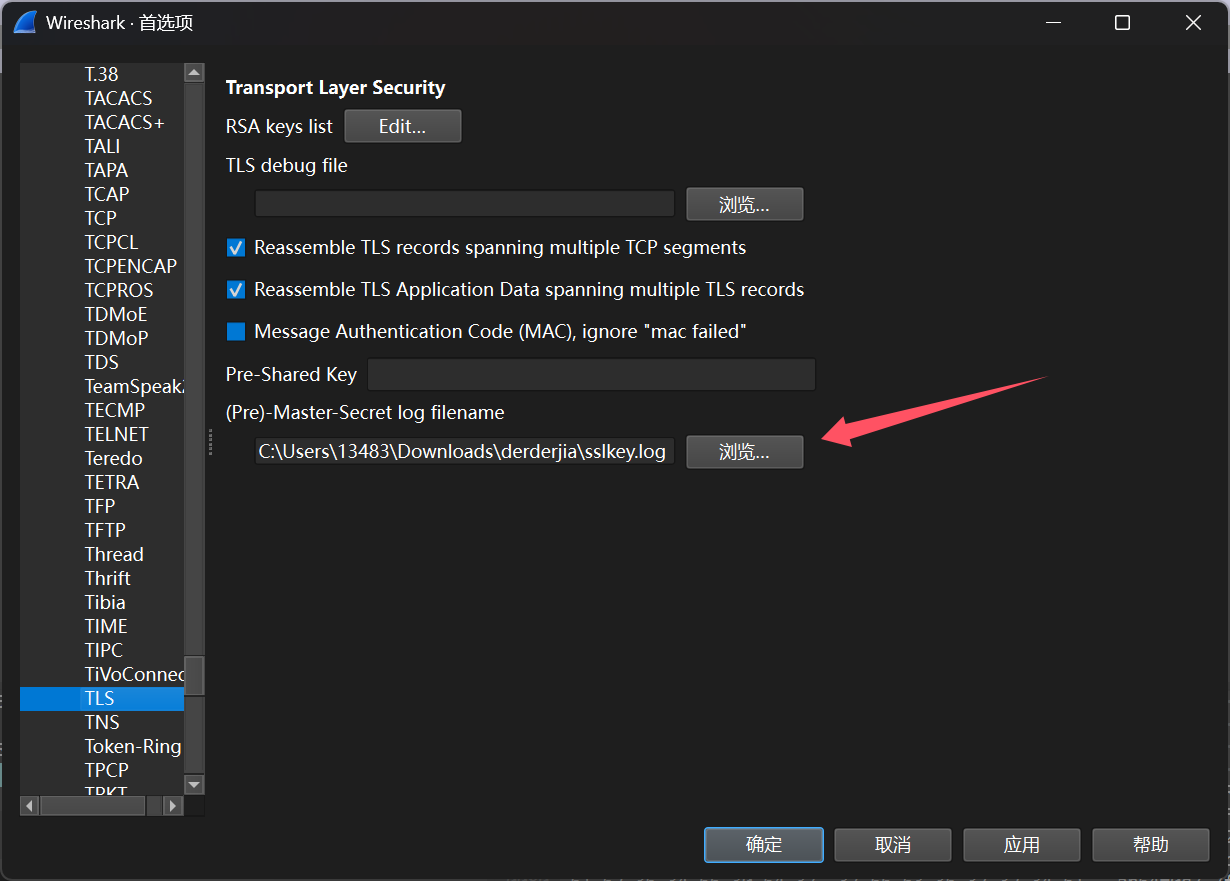Click the sslkey.log filename path field

coord(464,452)
